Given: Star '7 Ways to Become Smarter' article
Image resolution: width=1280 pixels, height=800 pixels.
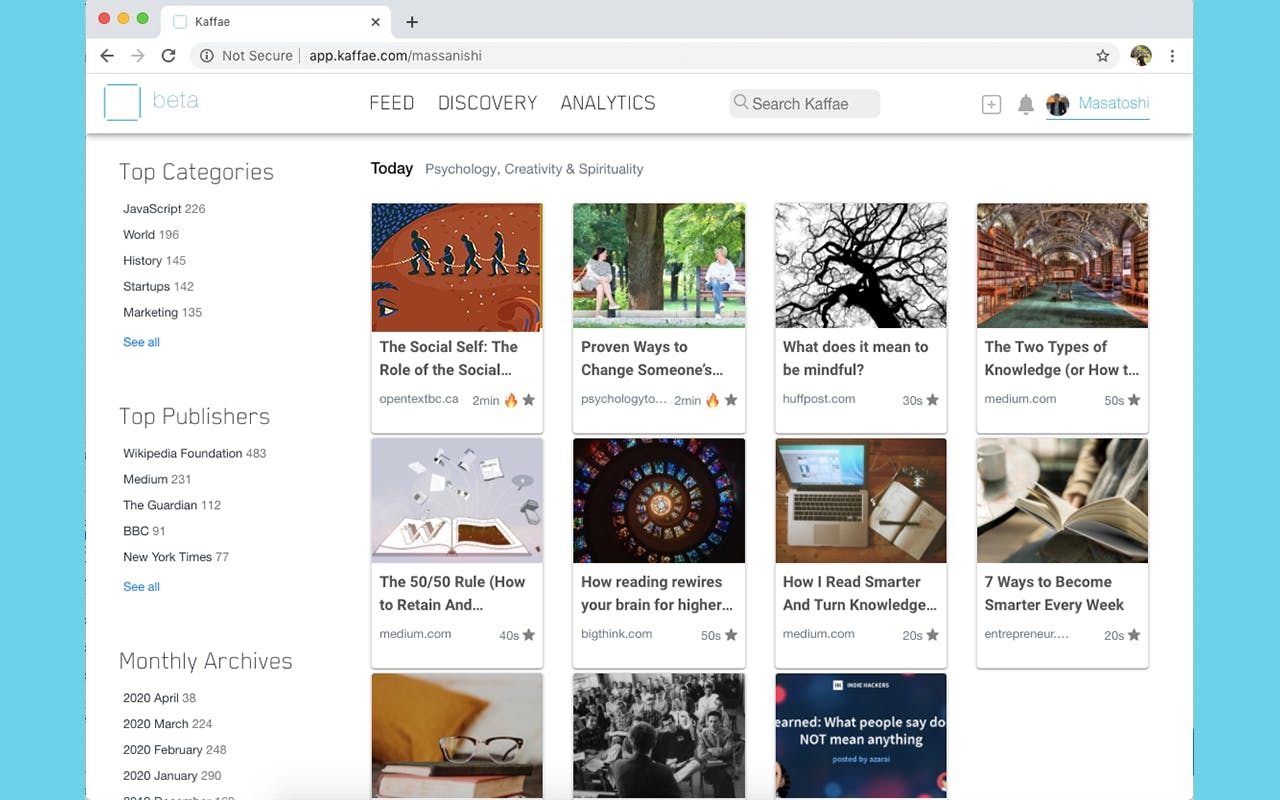Looking at the screenshot, I should click(1134, 635).
